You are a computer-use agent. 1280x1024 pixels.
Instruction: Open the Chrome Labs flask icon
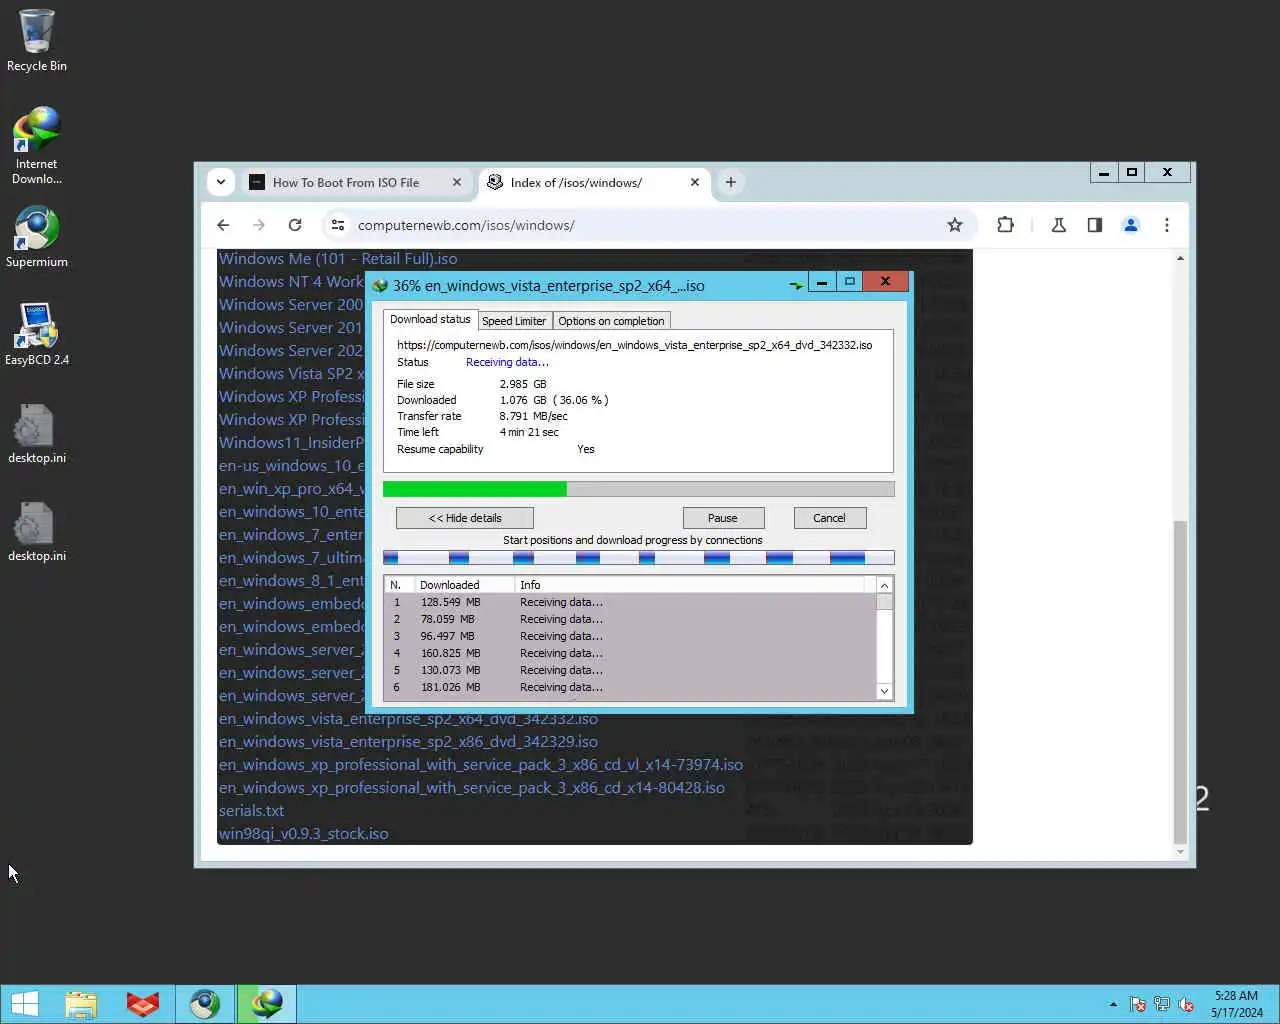(1058, 225)
